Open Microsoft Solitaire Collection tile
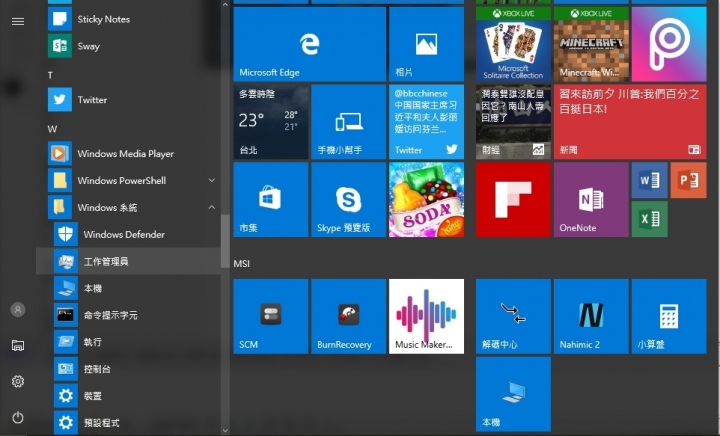Screen dimensions: 720x436 coord(513,44)
